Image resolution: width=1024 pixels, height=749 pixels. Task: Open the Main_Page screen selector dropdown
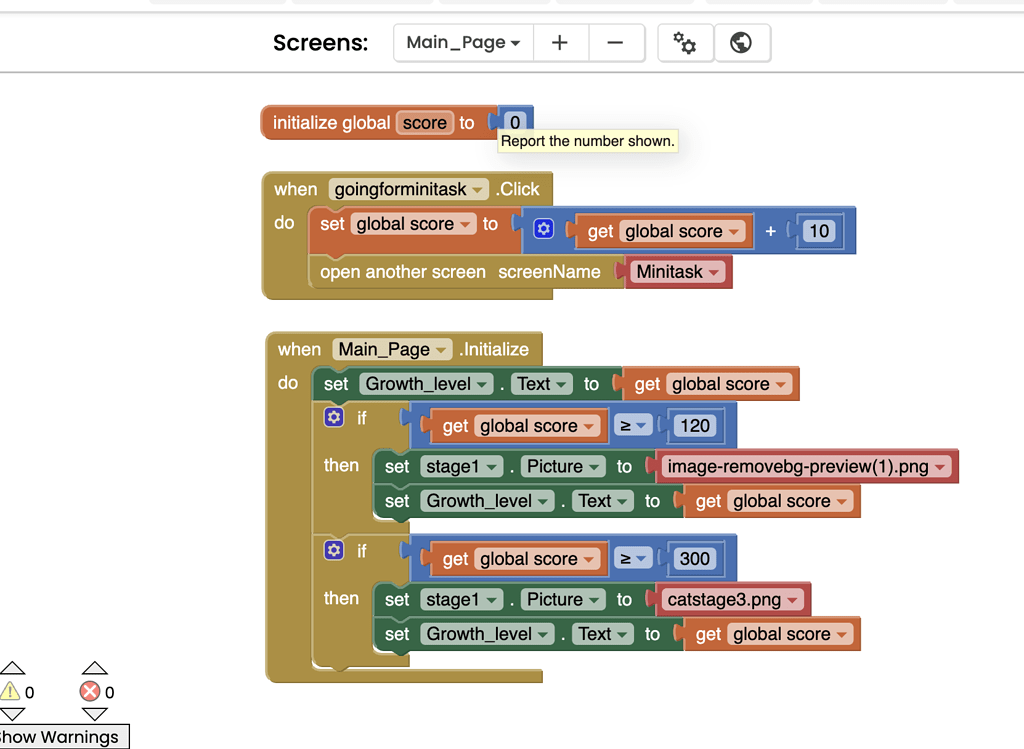point(463,43)
